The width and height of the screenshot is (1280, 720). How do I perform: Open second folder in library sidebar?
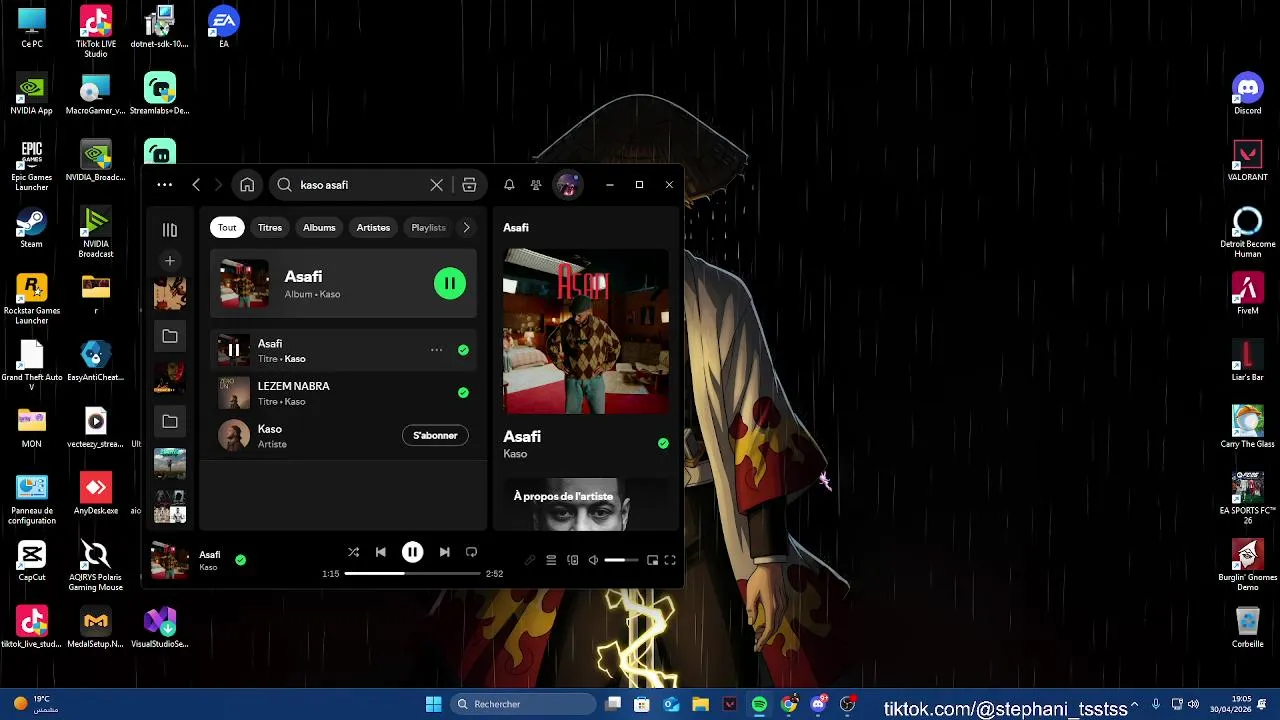170,422
